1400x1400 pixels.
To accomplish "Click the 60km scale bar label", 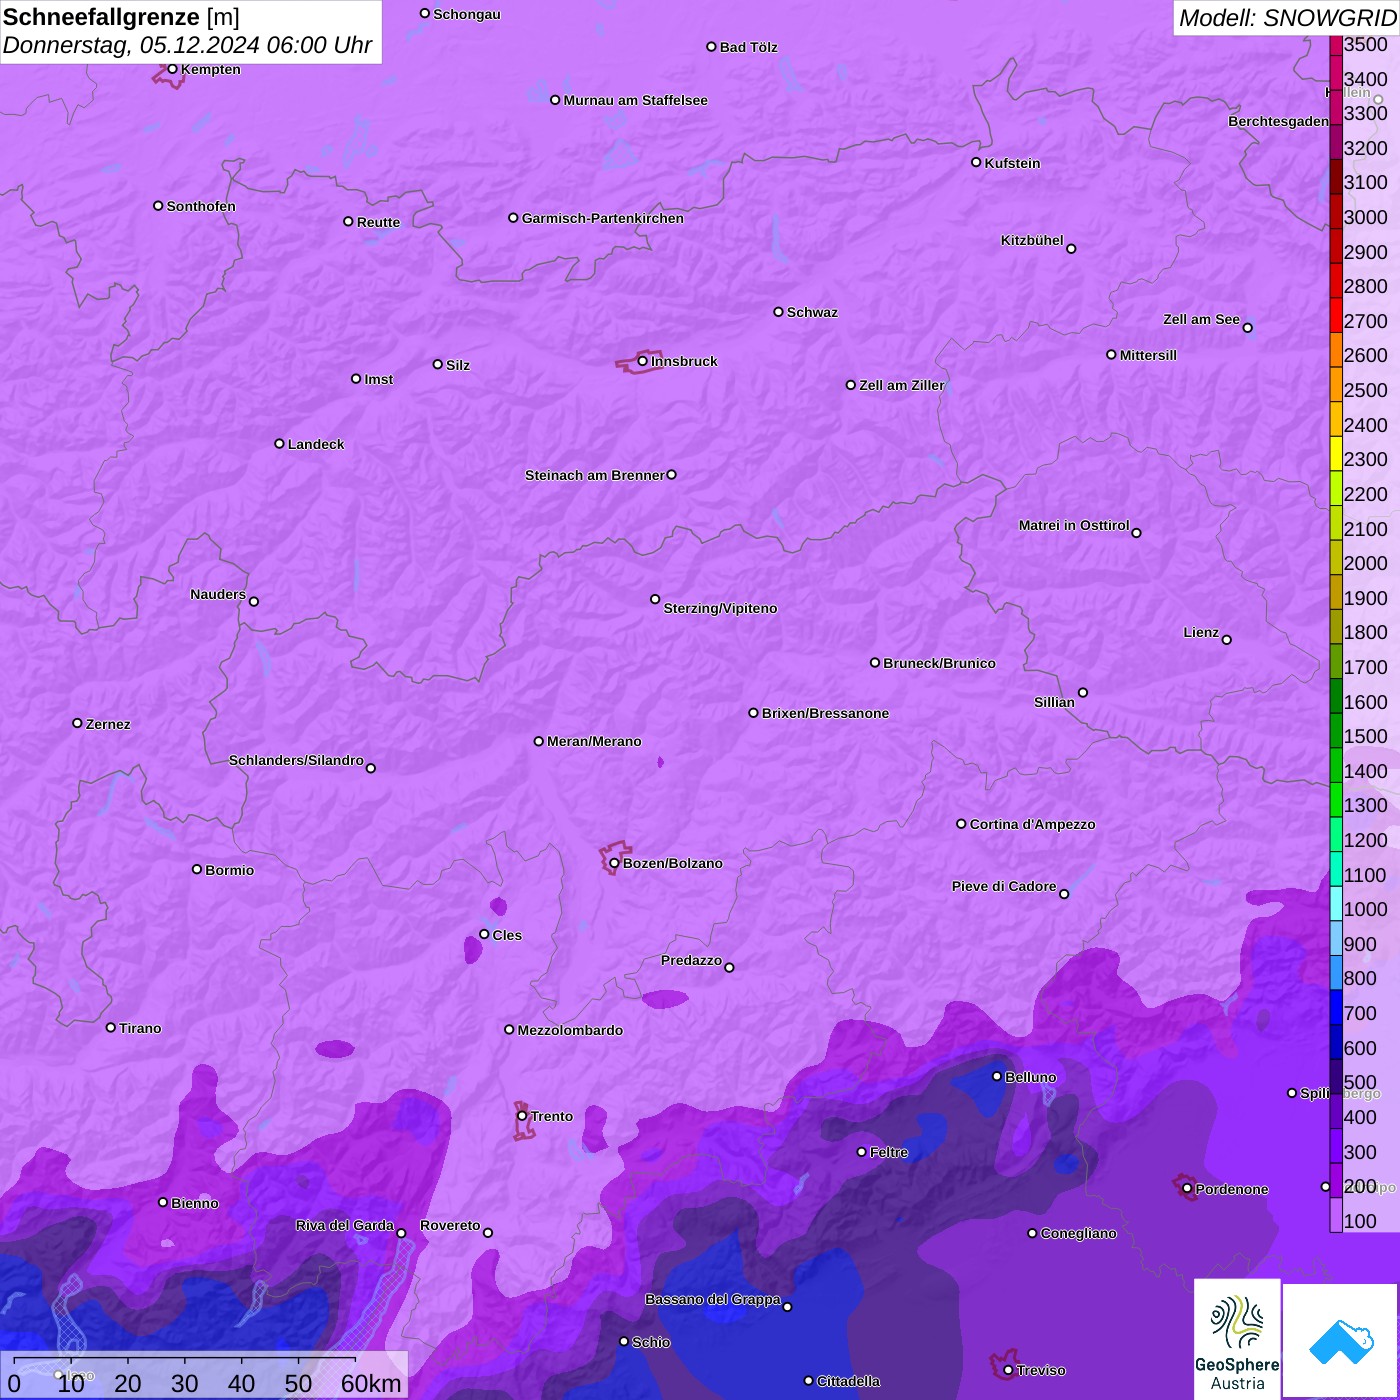I will 371,1383.
